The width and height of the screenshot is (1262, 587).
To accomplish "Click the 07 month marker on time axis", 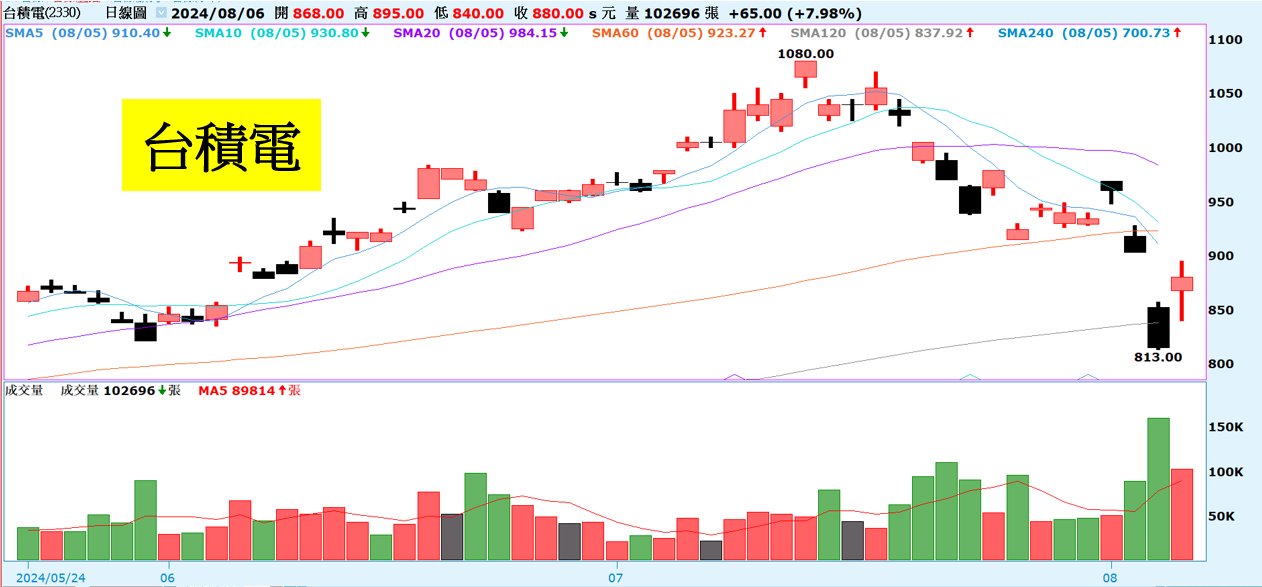I will 616,577.
